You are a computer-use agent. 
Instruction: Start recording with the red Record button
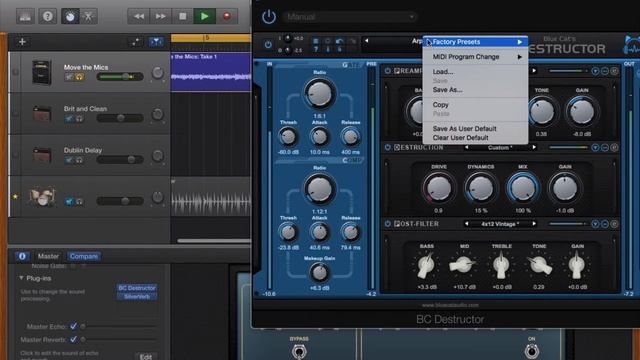pyautogui.click(x=227, y=16)
